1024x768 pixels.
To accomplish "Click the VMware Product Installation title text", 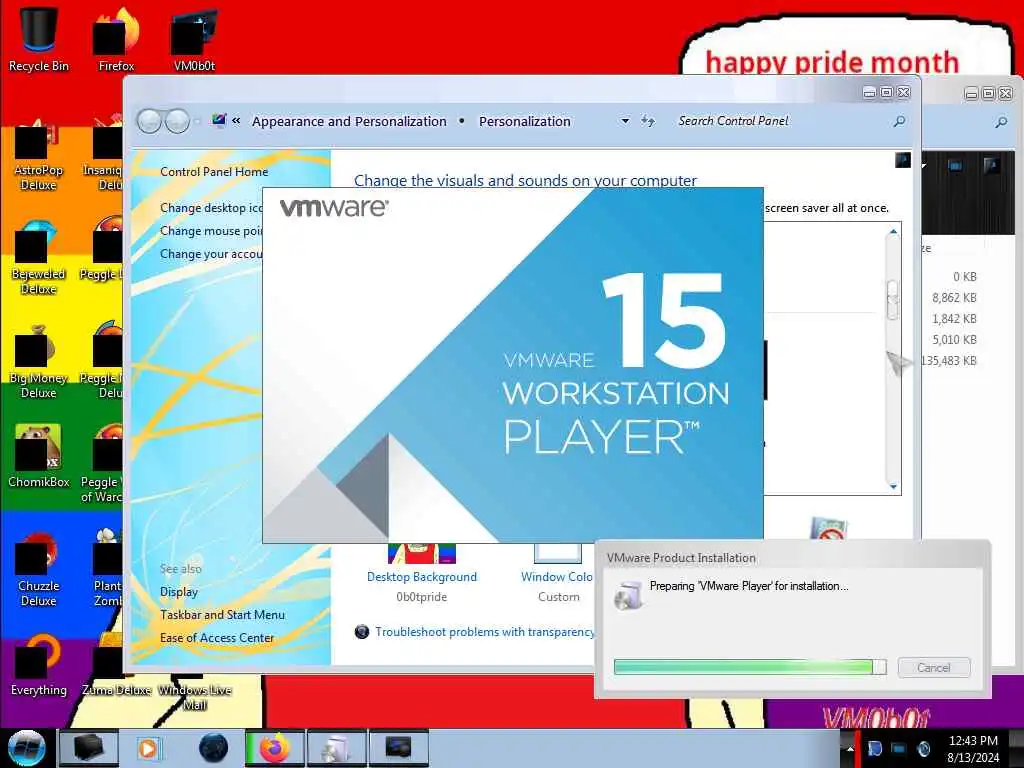I will coord(681,558).
